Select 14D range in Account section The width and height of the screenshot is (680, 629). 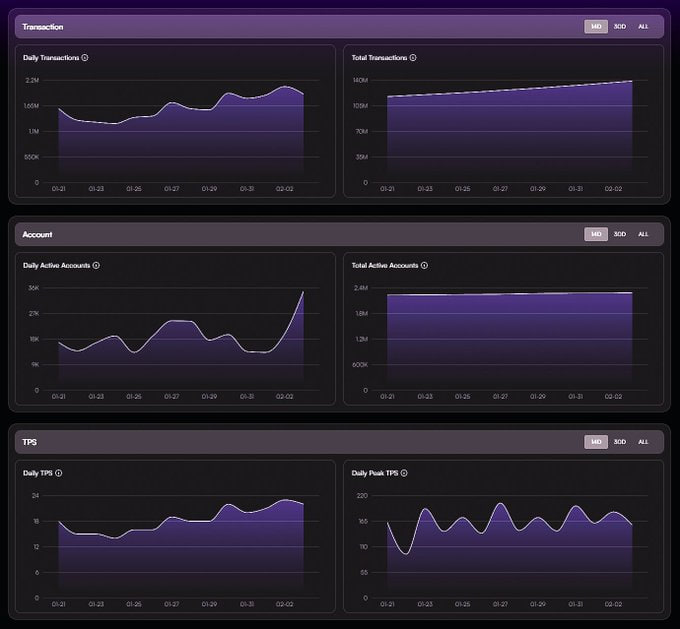tap(596, 234)
